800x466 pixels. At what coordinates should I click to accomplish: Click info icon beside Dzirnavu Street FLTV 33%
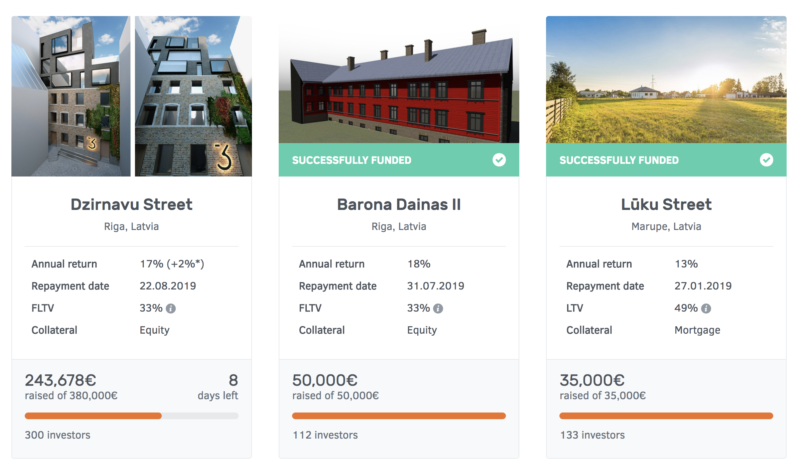point(171,308)
